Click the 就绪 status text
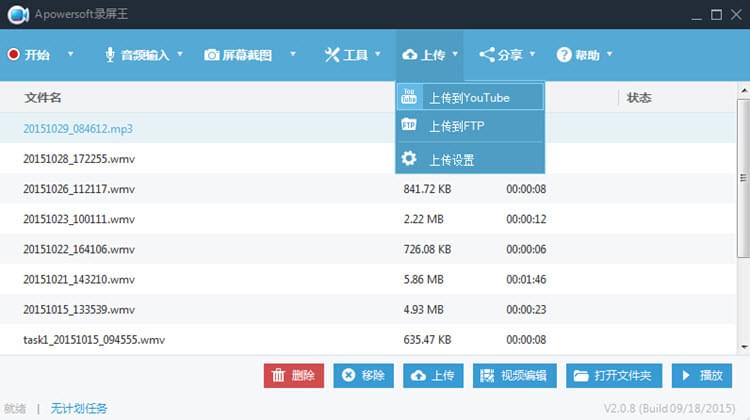Viewport: 750px width, 420px height. pyautogui.click(x=15, y=409)
